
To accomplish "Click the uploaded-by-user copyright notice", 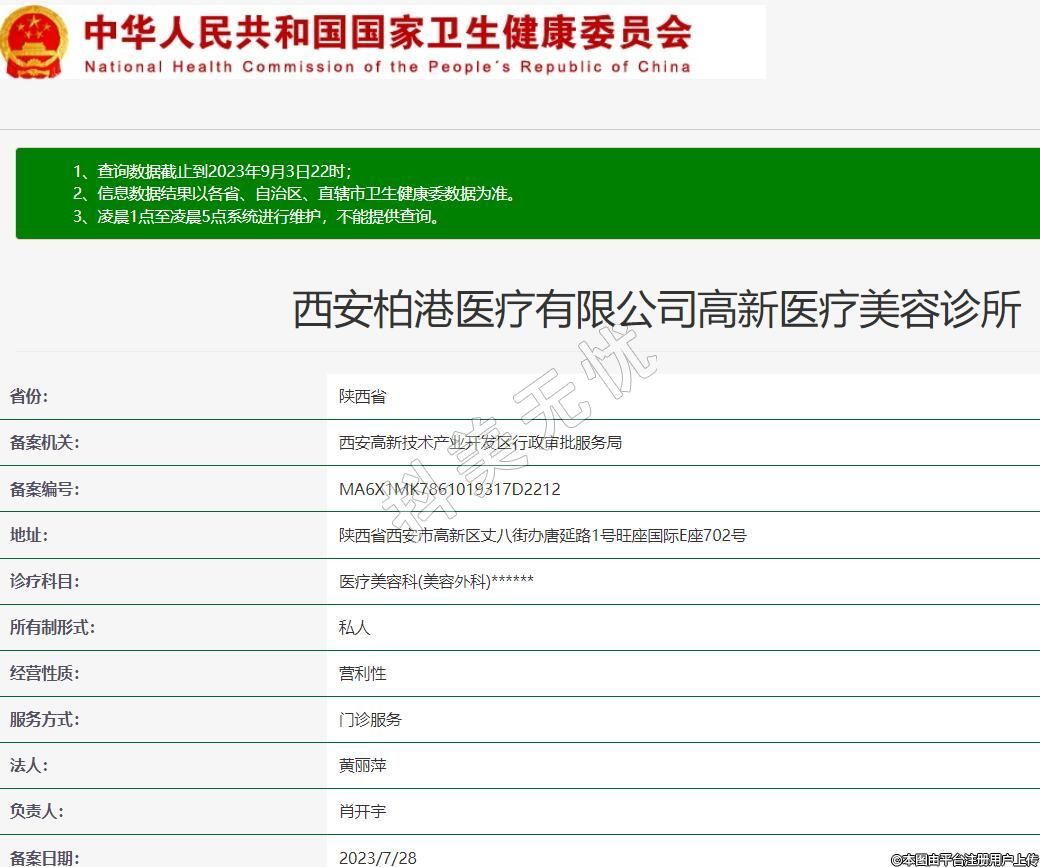I will pos(964,859).
